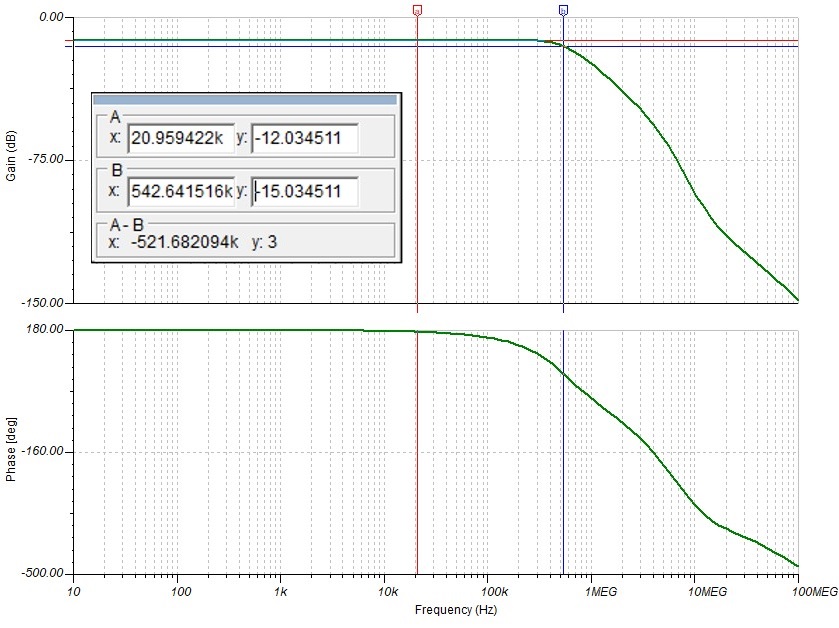Click the 10k tick label on frequency axis

point(384,592)
